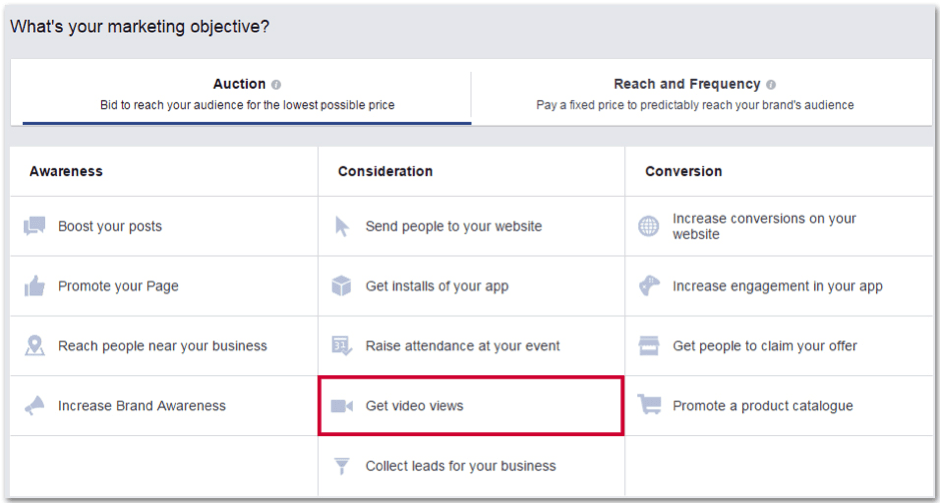
Task: Click the game controller icon for app engagement
Action: point(649,286)
